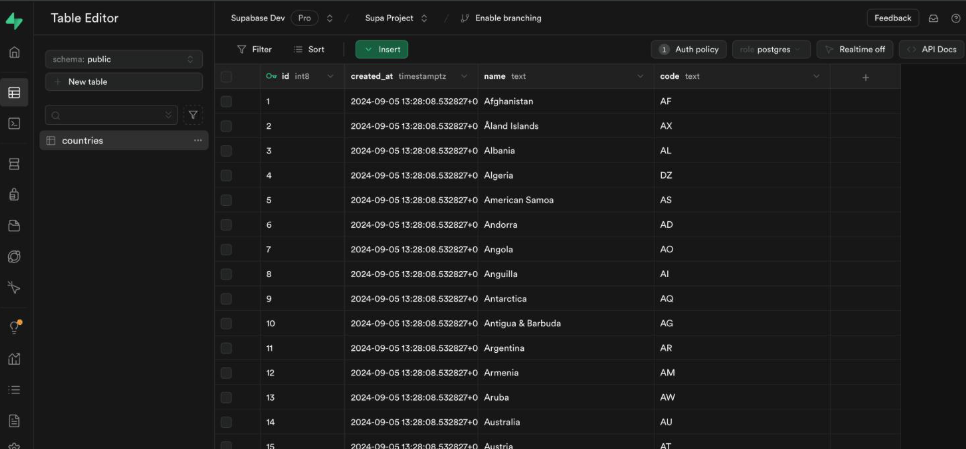Open the code column header menu
This screenshot has height=449, width=966.
(816, 76)
